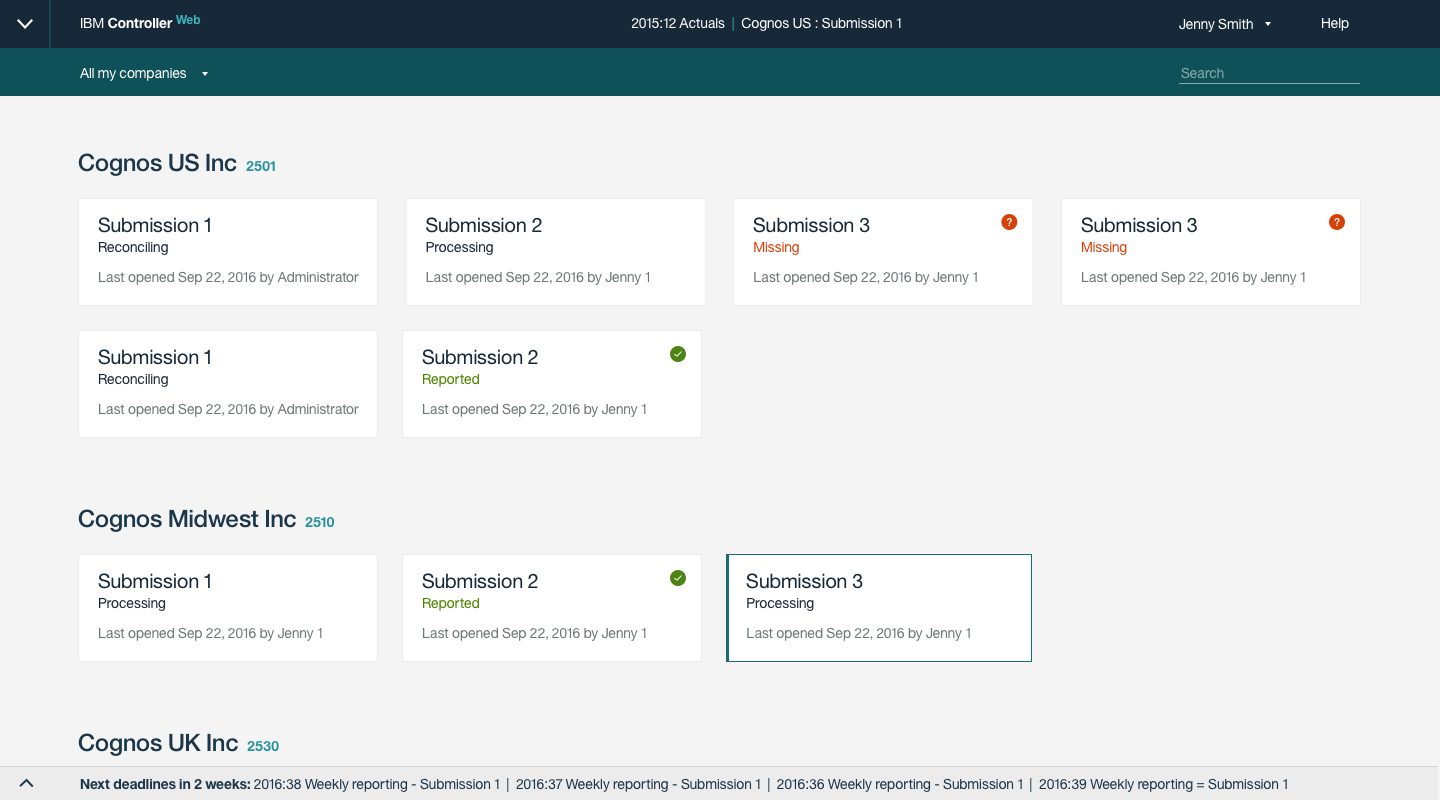Open Cognos Midwest Submission 3 Processing card

pyautogui.click(x=879, y=608)
